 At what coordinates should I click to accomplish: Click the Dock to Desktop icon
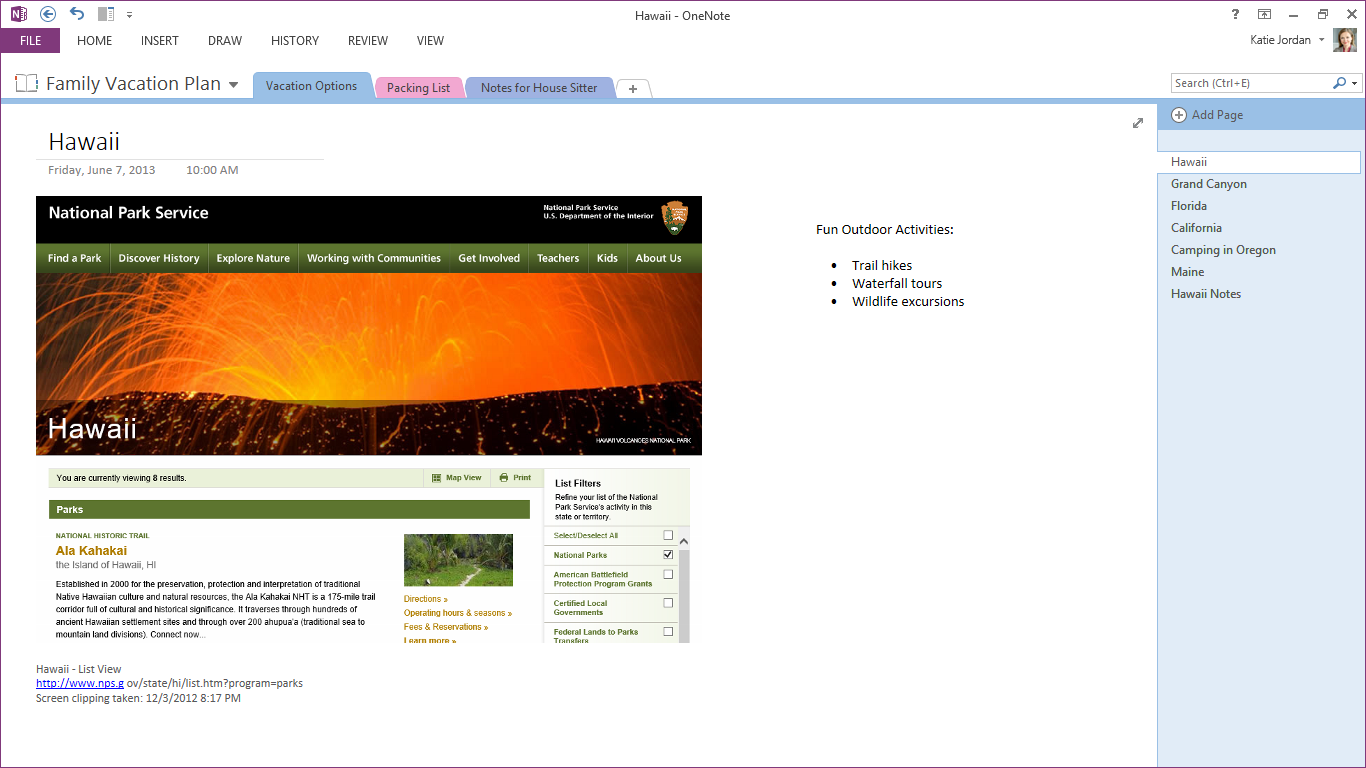coord(106,14)
